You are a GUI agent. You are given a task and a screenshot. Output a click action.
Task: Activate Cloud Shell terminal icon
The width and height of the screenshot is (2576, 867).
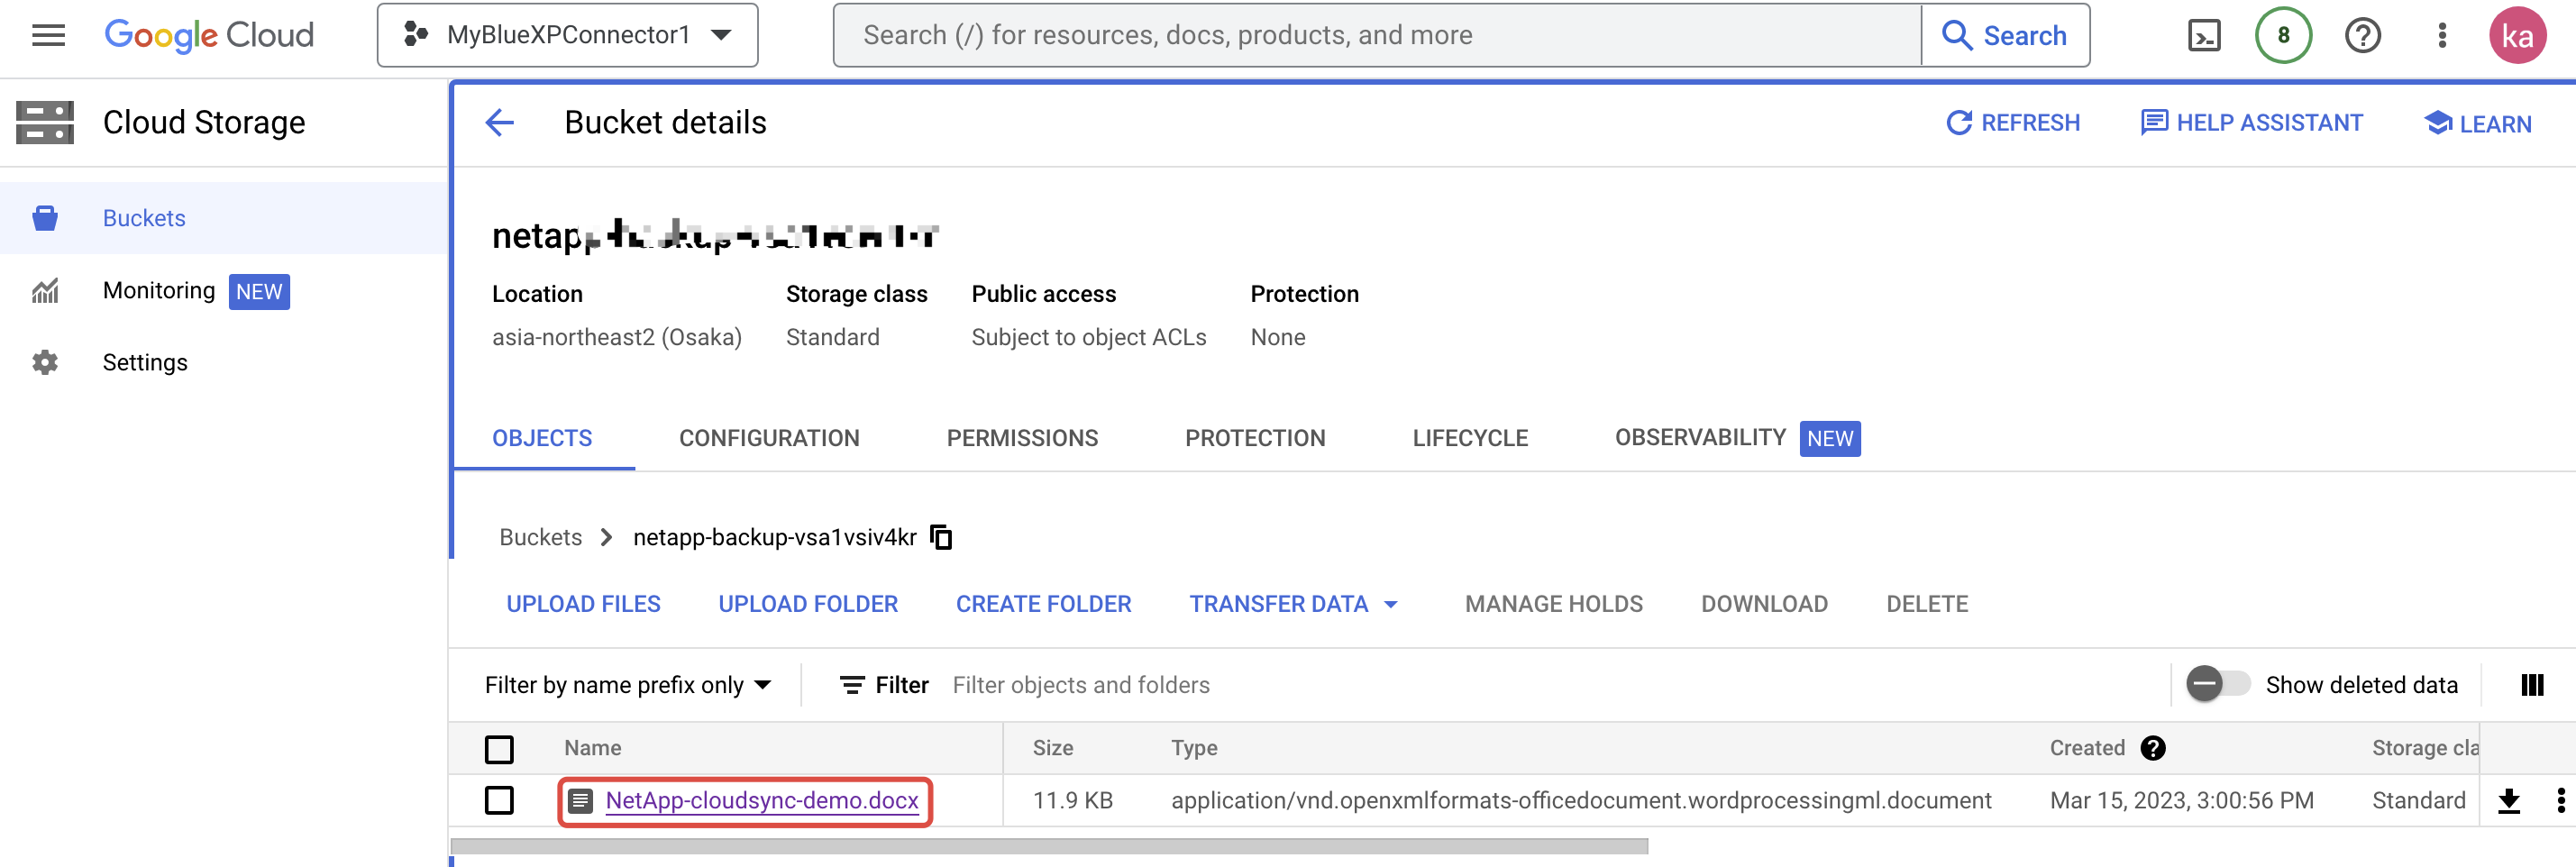(x=2204, y=35)
